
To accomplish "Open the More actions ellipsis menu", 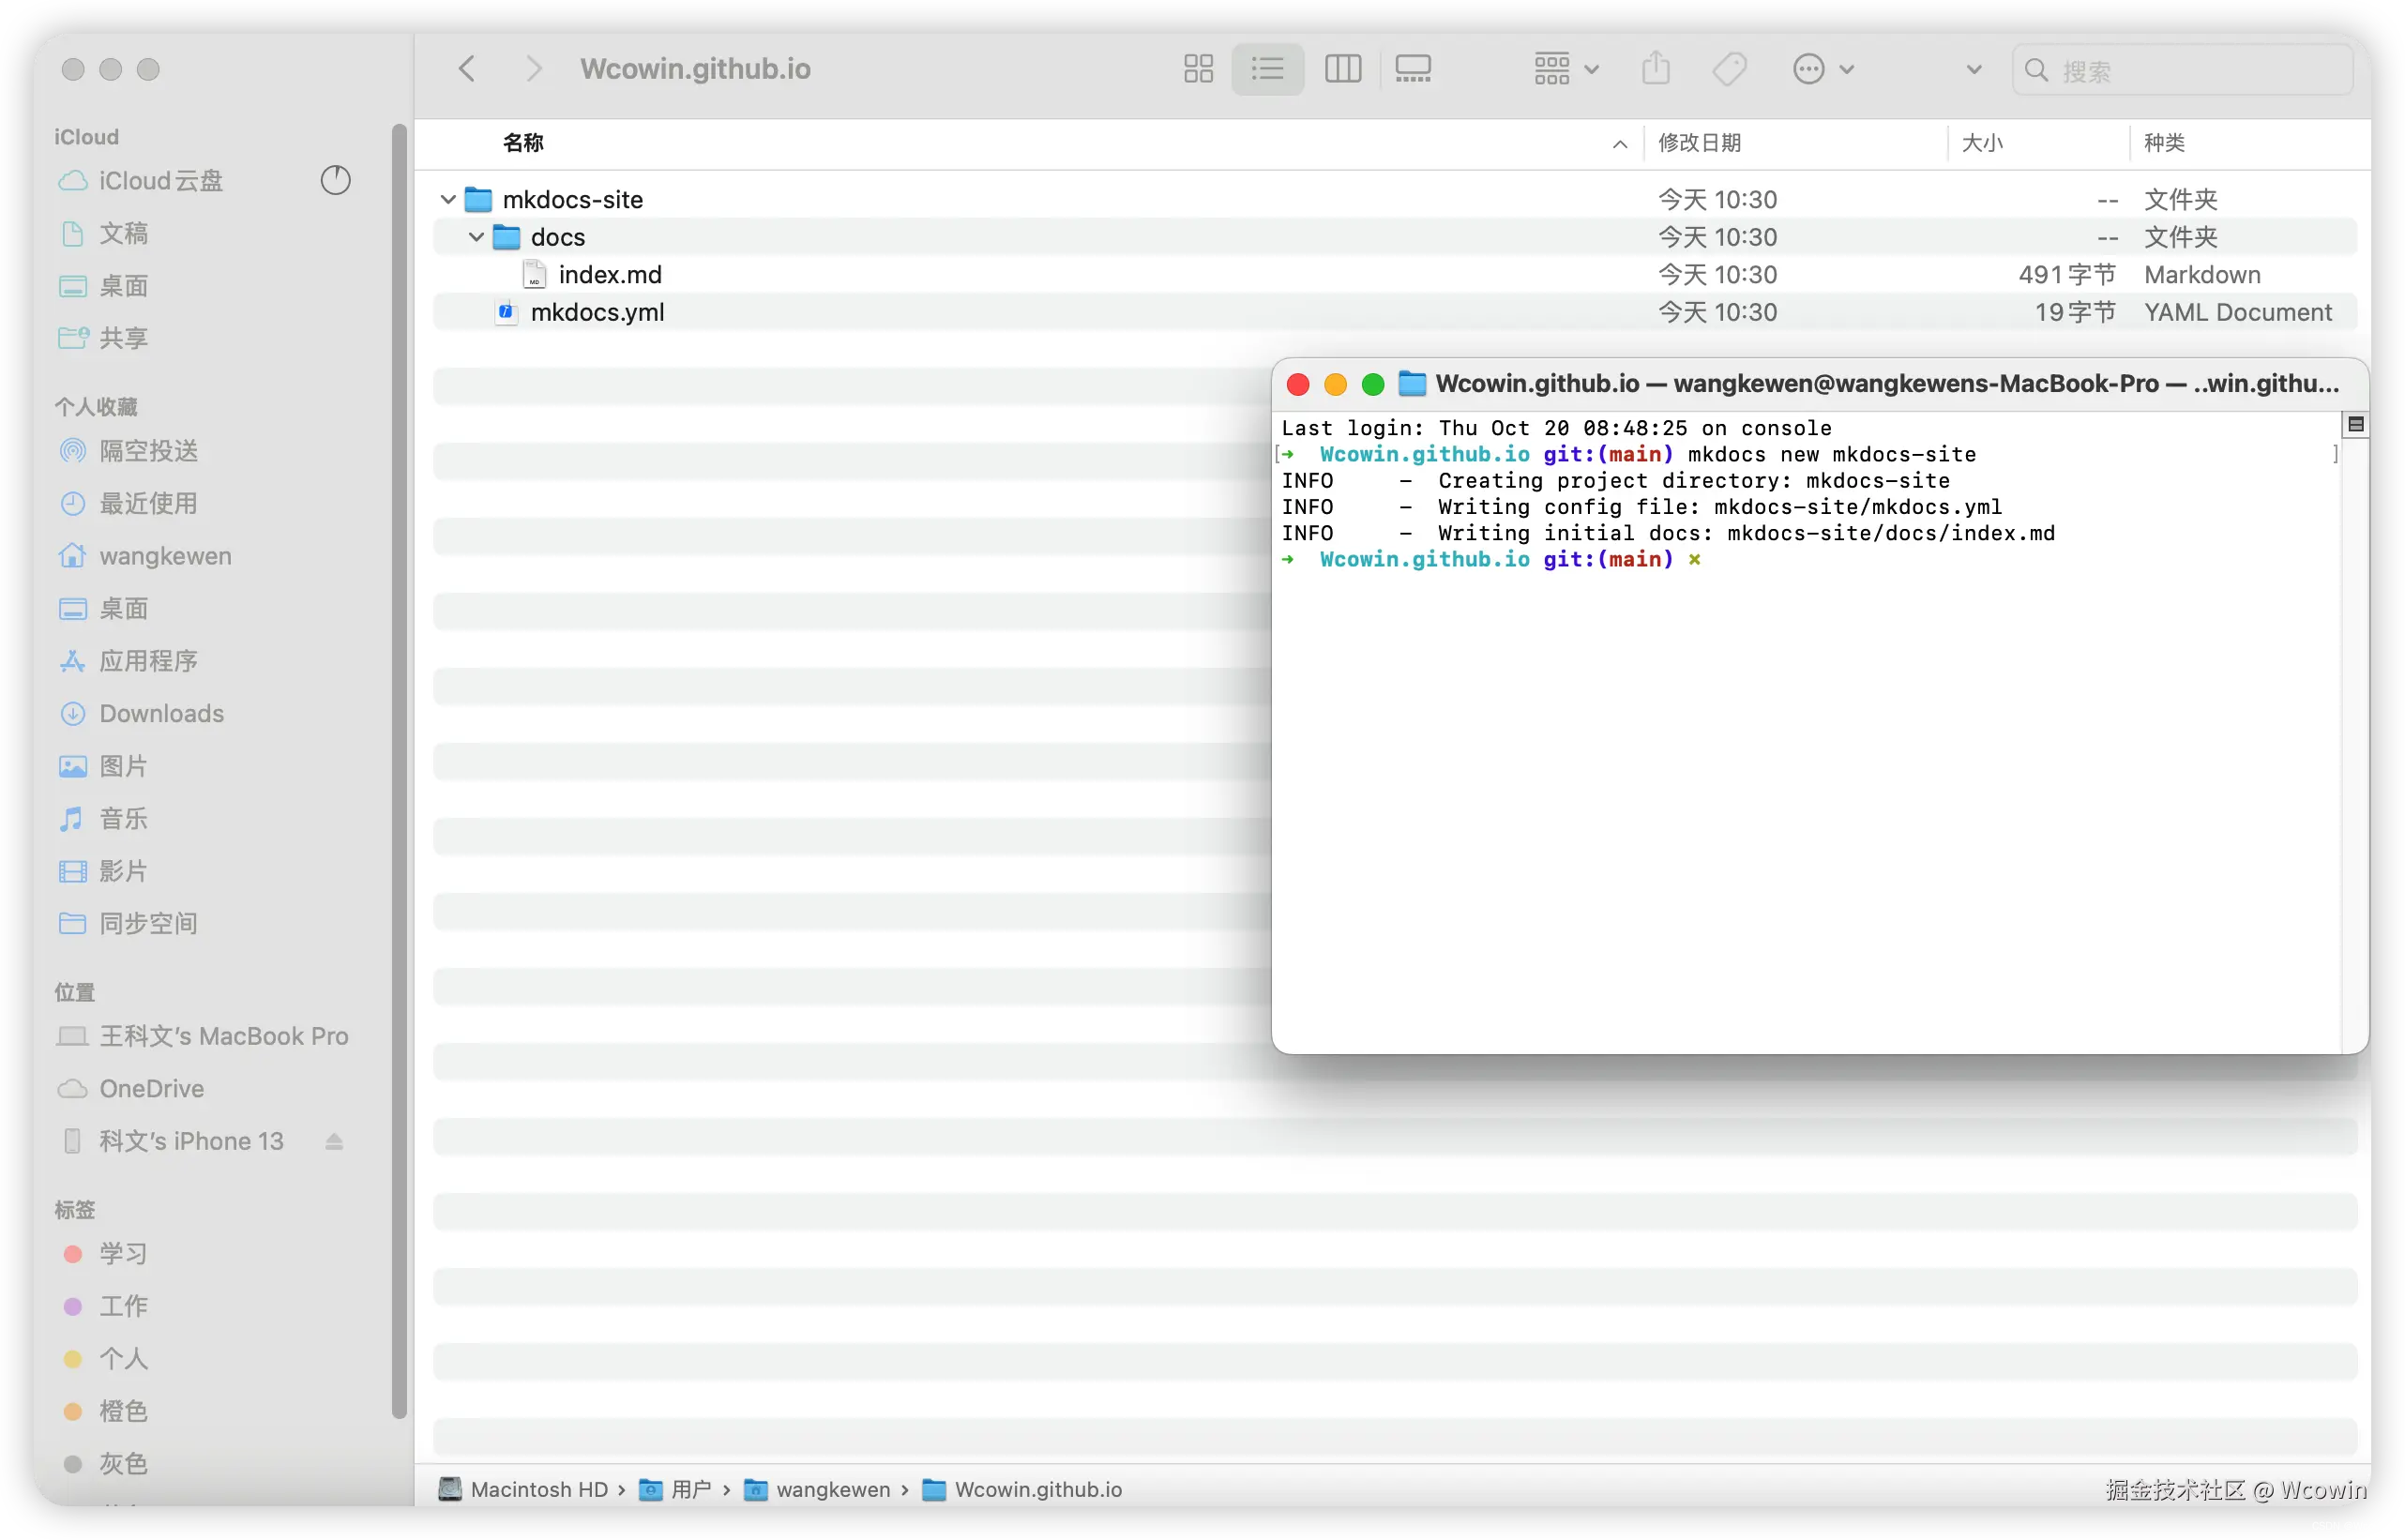I will 1822,69.
